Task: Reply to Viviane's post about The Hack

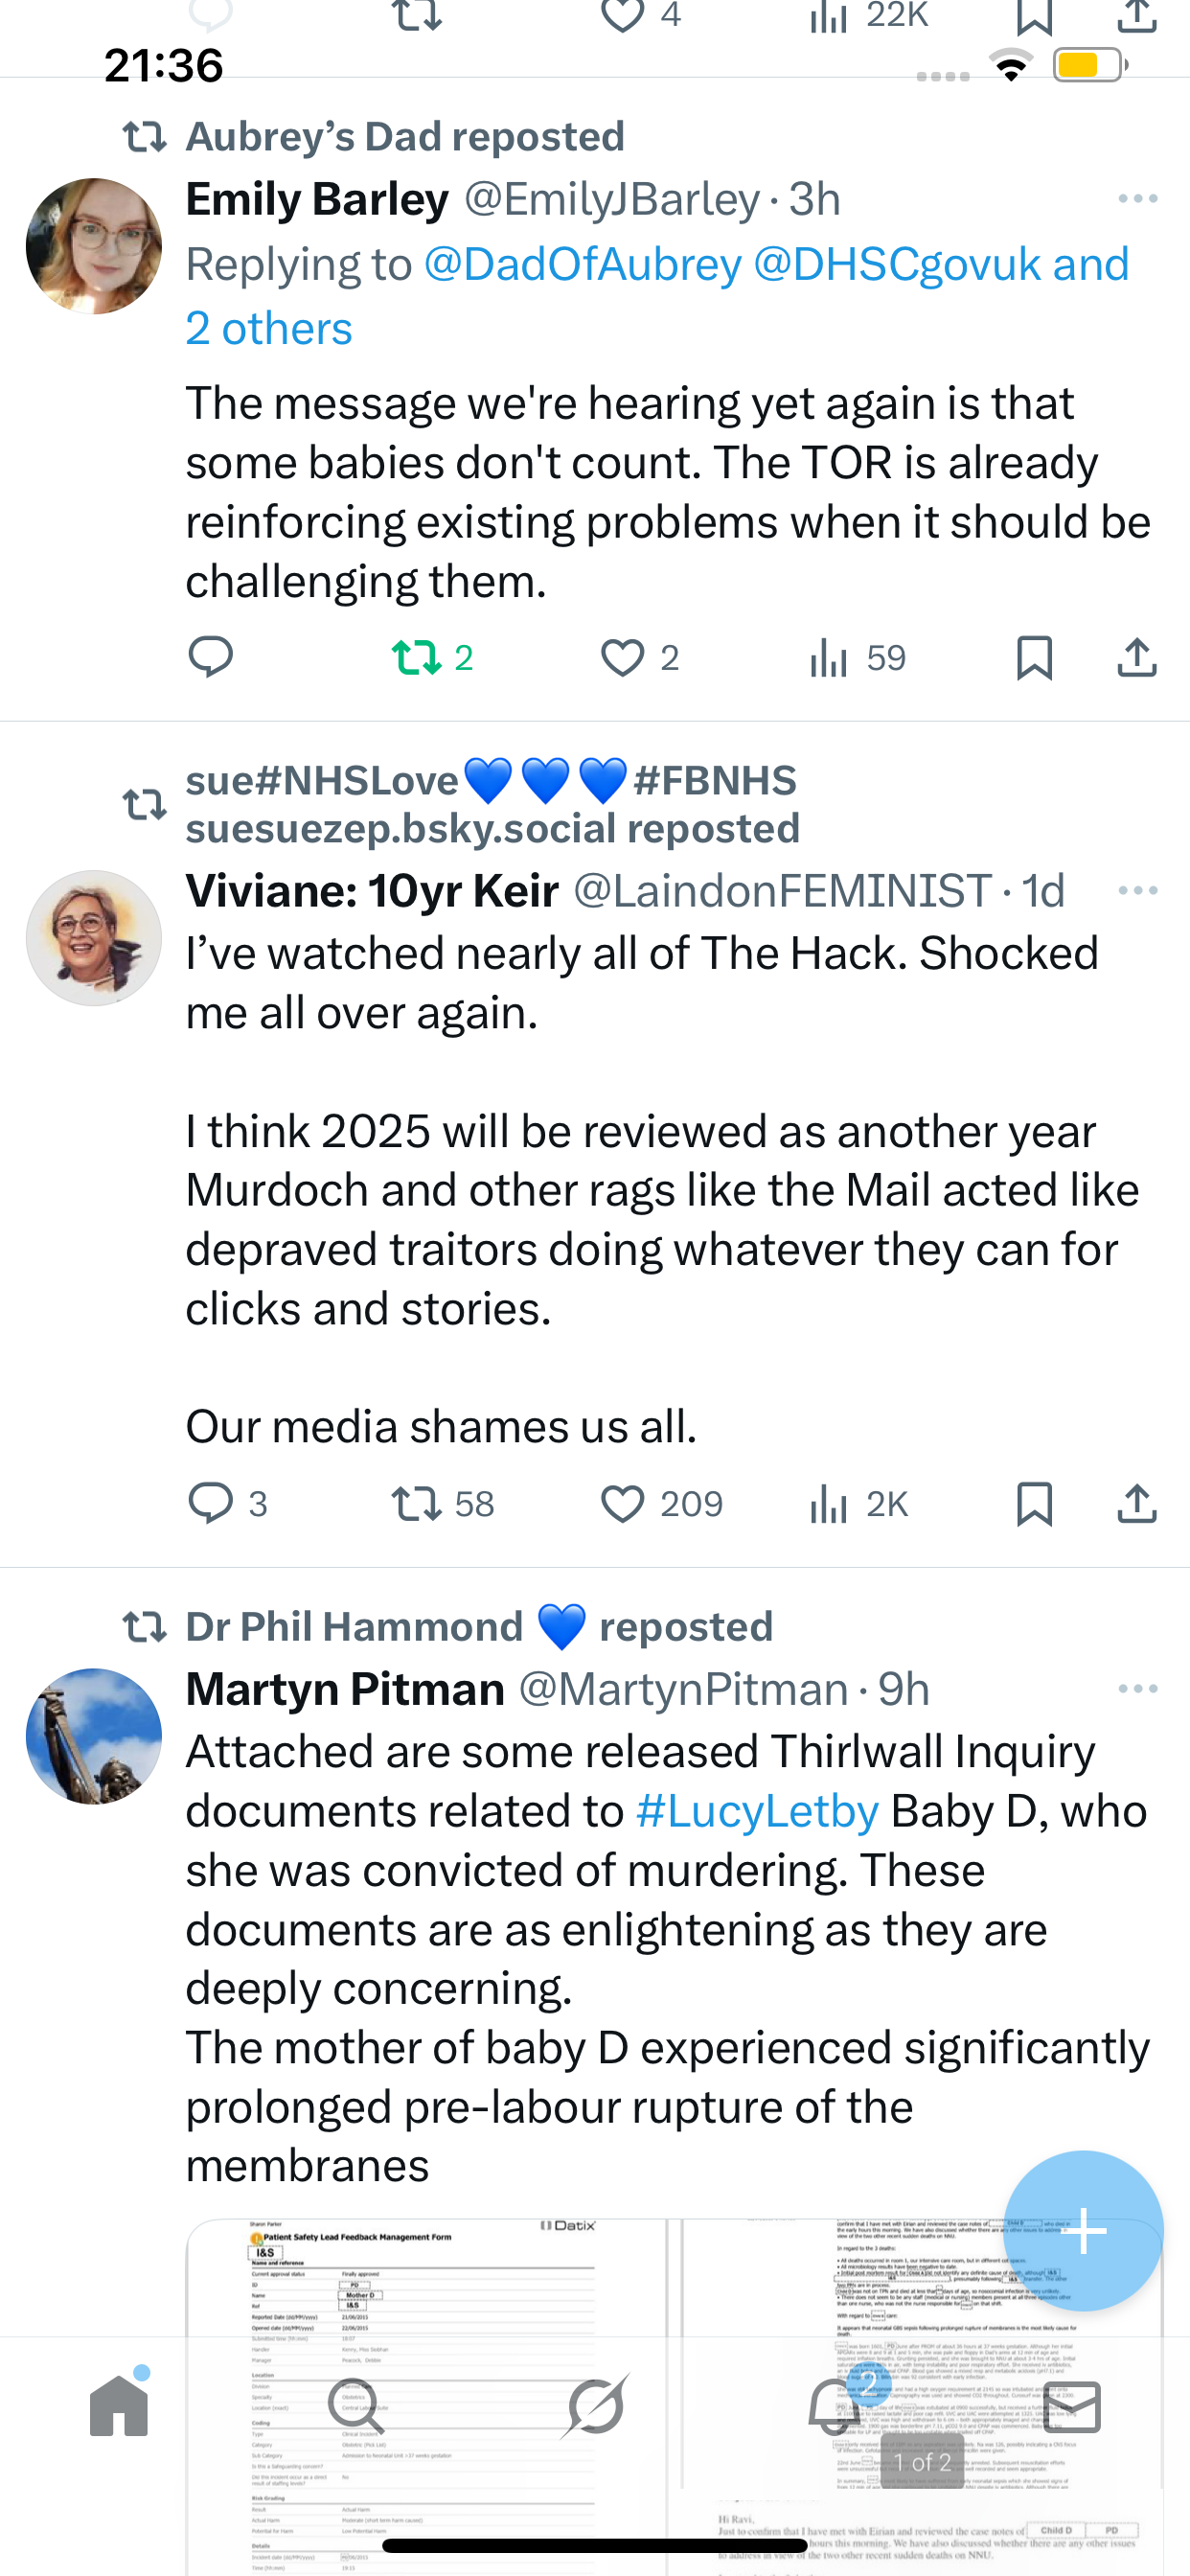Action: pos(211,1503)
